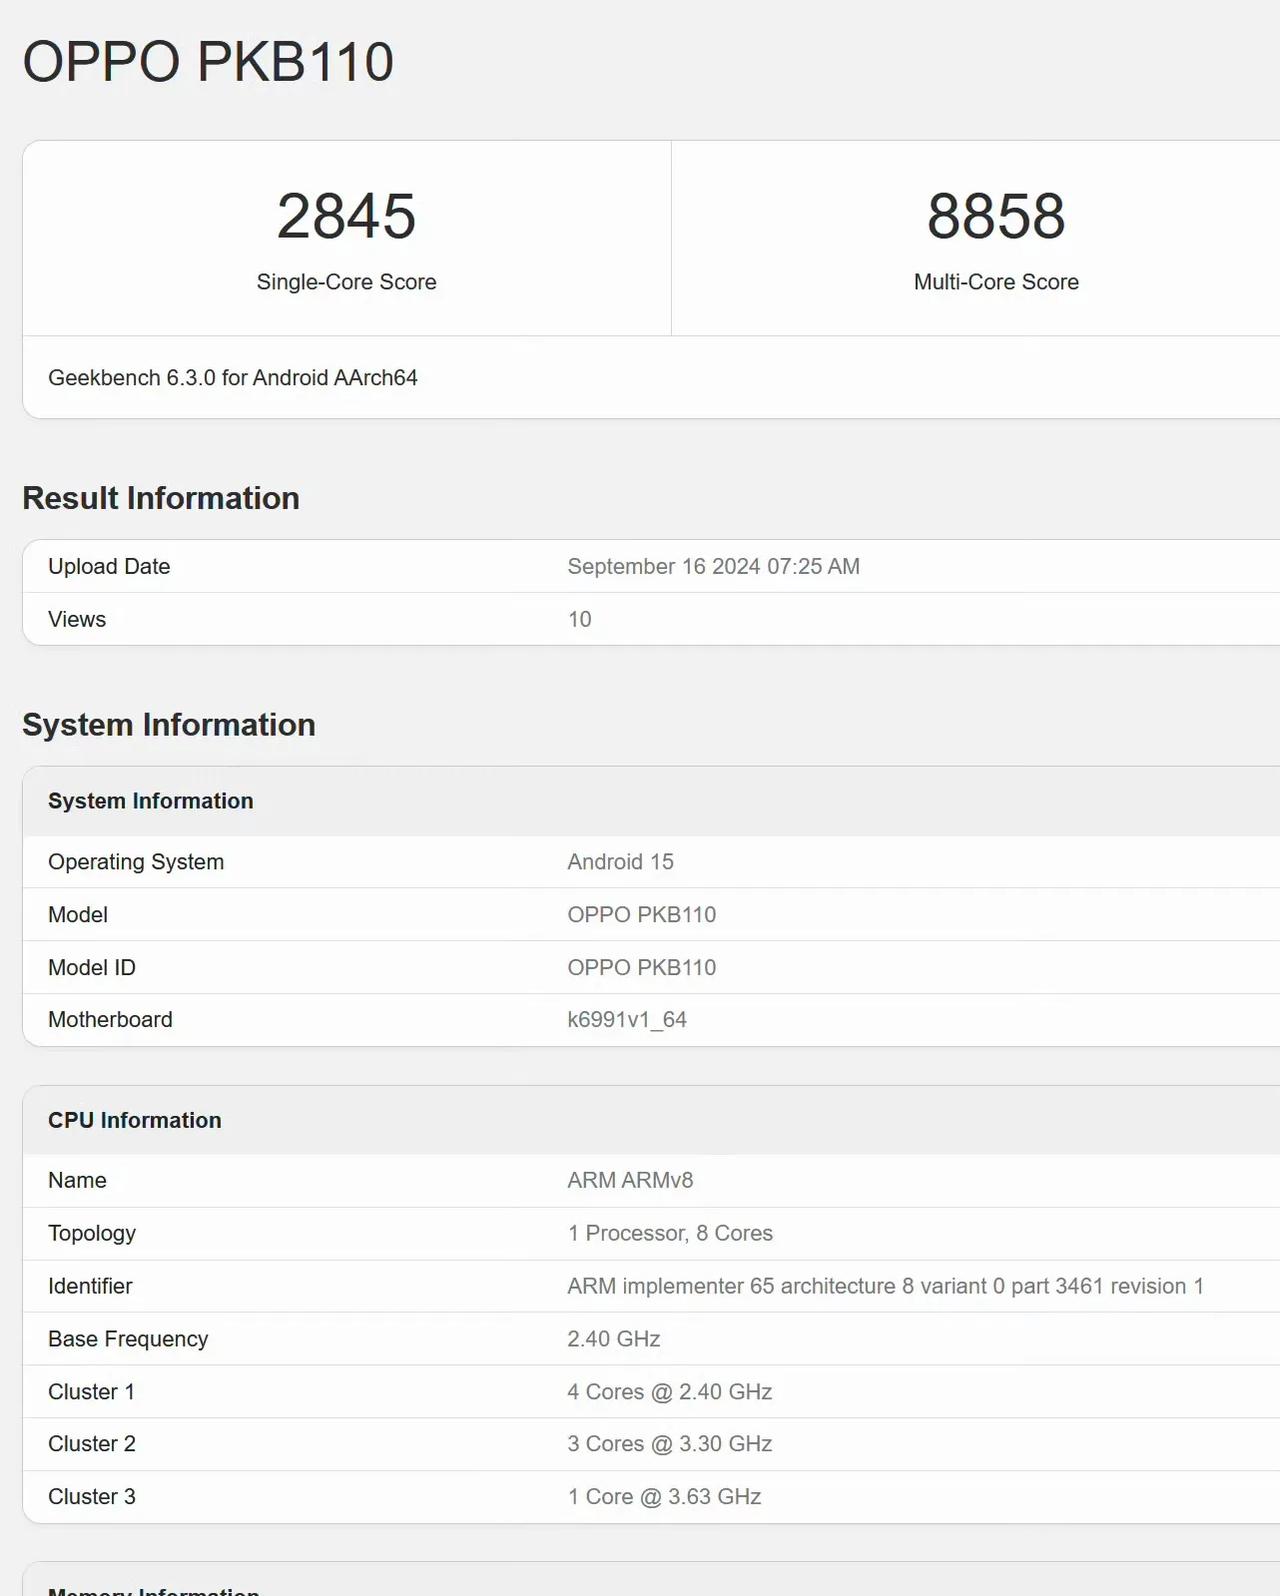Click the CPU Name row label
This screenshot has width=1280, height=1596.
[x=77, y=1180]
